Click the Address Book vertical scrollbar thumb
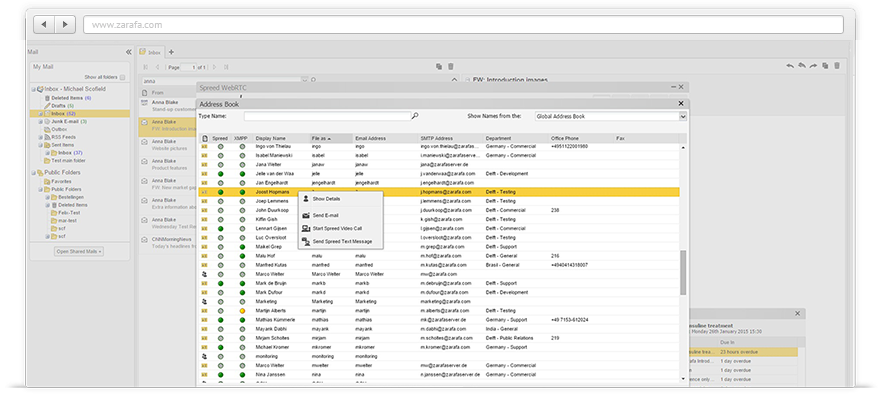The width and height of the screenshot is (884, 394). pyautogui.click(x=683, y=273)
